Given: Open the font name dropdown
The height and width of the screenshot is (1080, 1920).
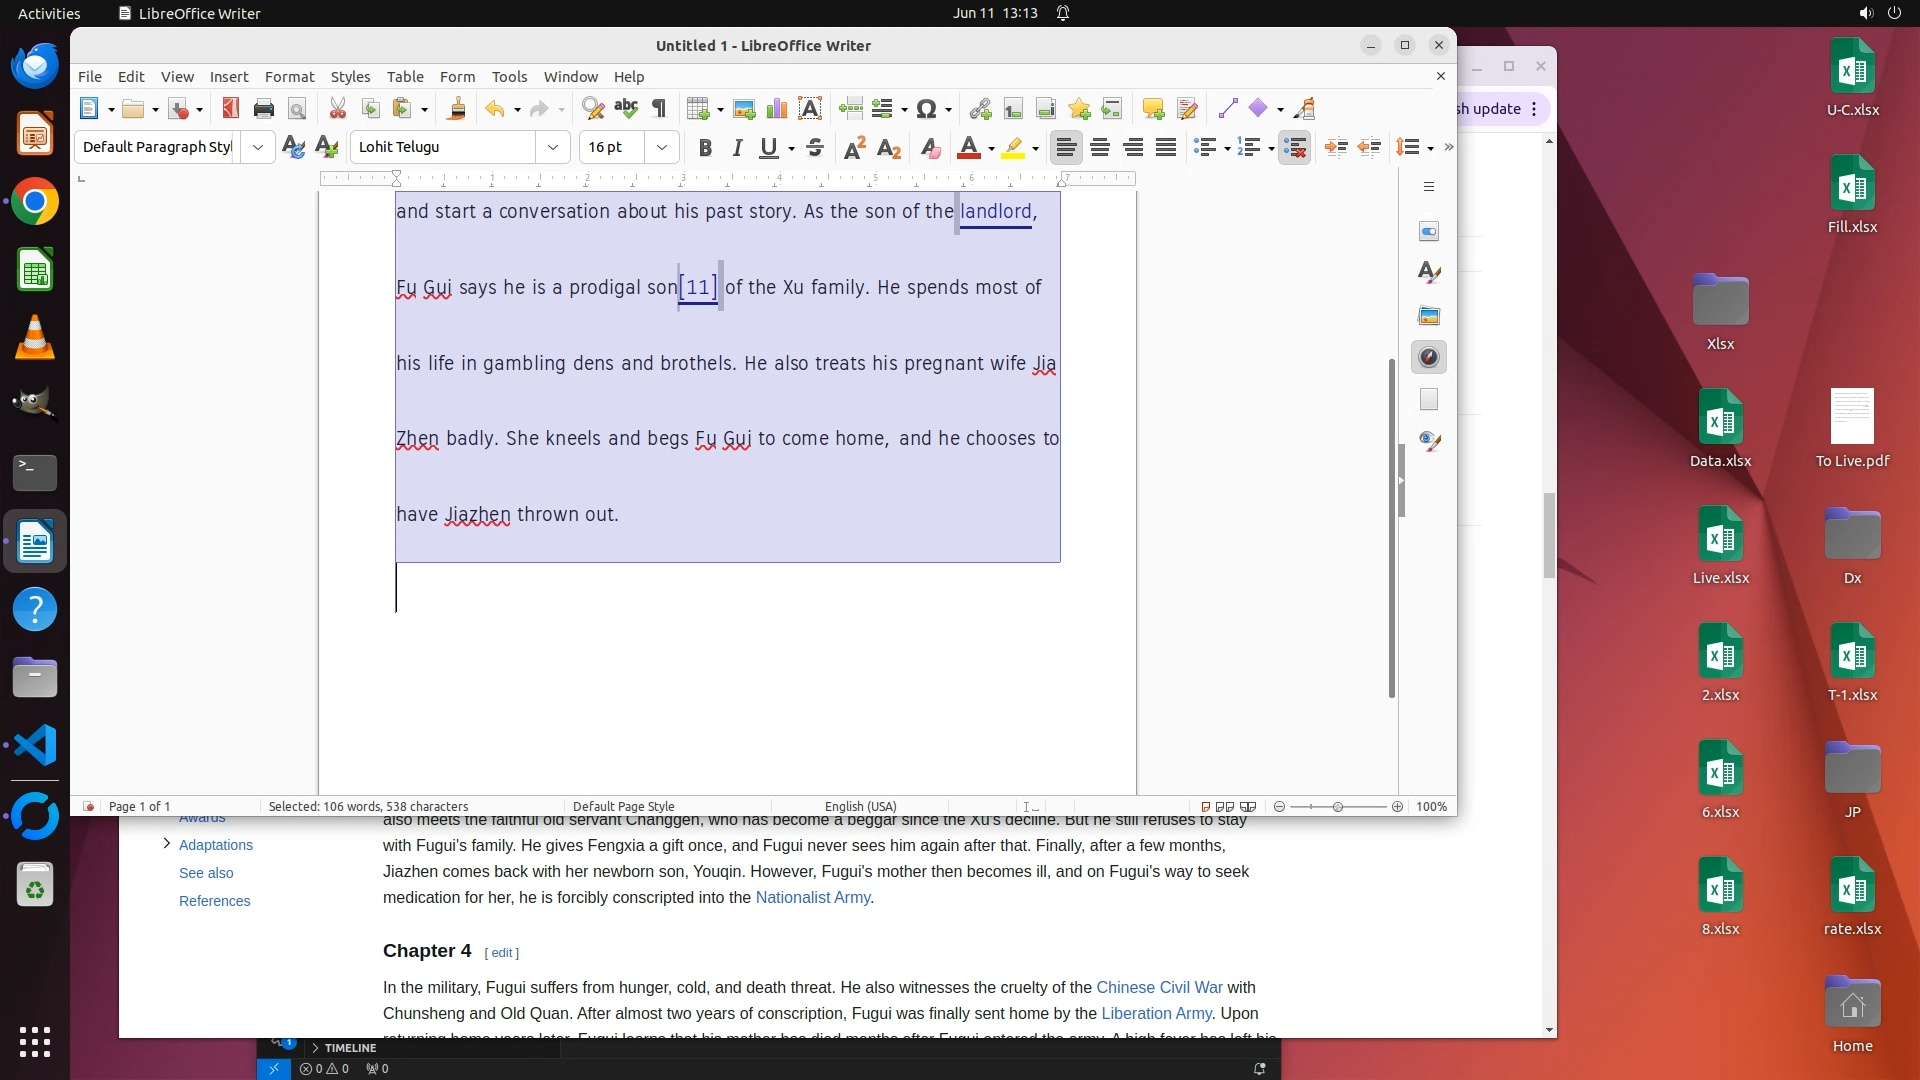Looking at the screenshot, I should click(x=553, y=148).
